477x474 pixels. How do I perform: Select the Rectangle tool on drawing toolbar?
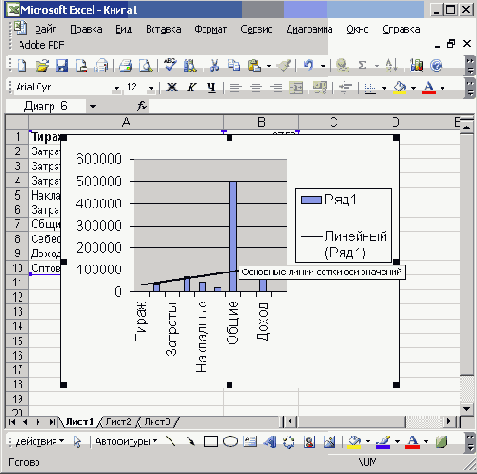[211, 442]
